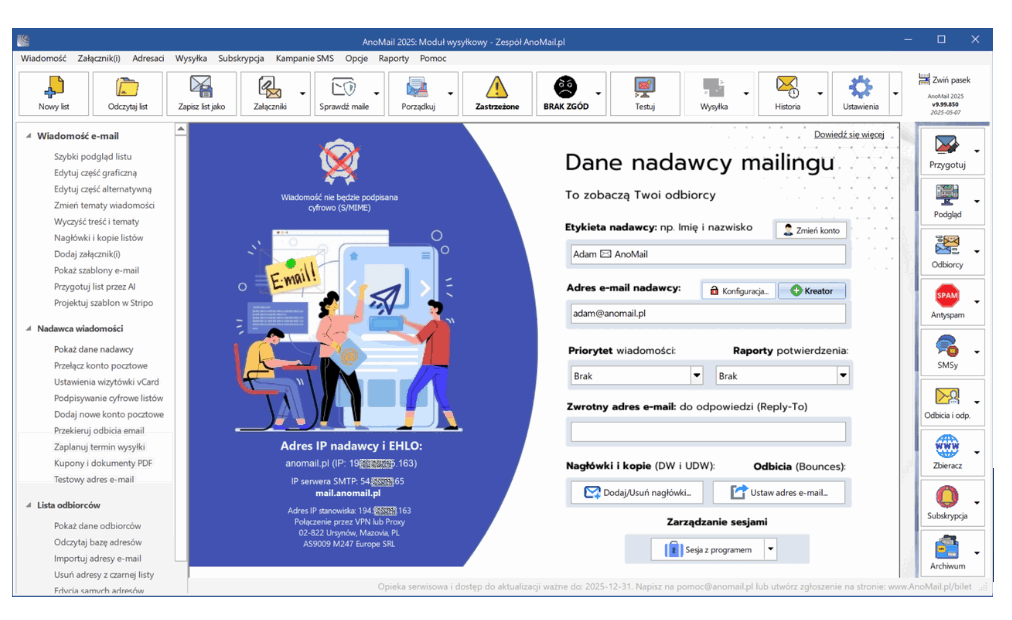
Task: Collapse the Lista odbiorców tree group
Action: point(28,505)
